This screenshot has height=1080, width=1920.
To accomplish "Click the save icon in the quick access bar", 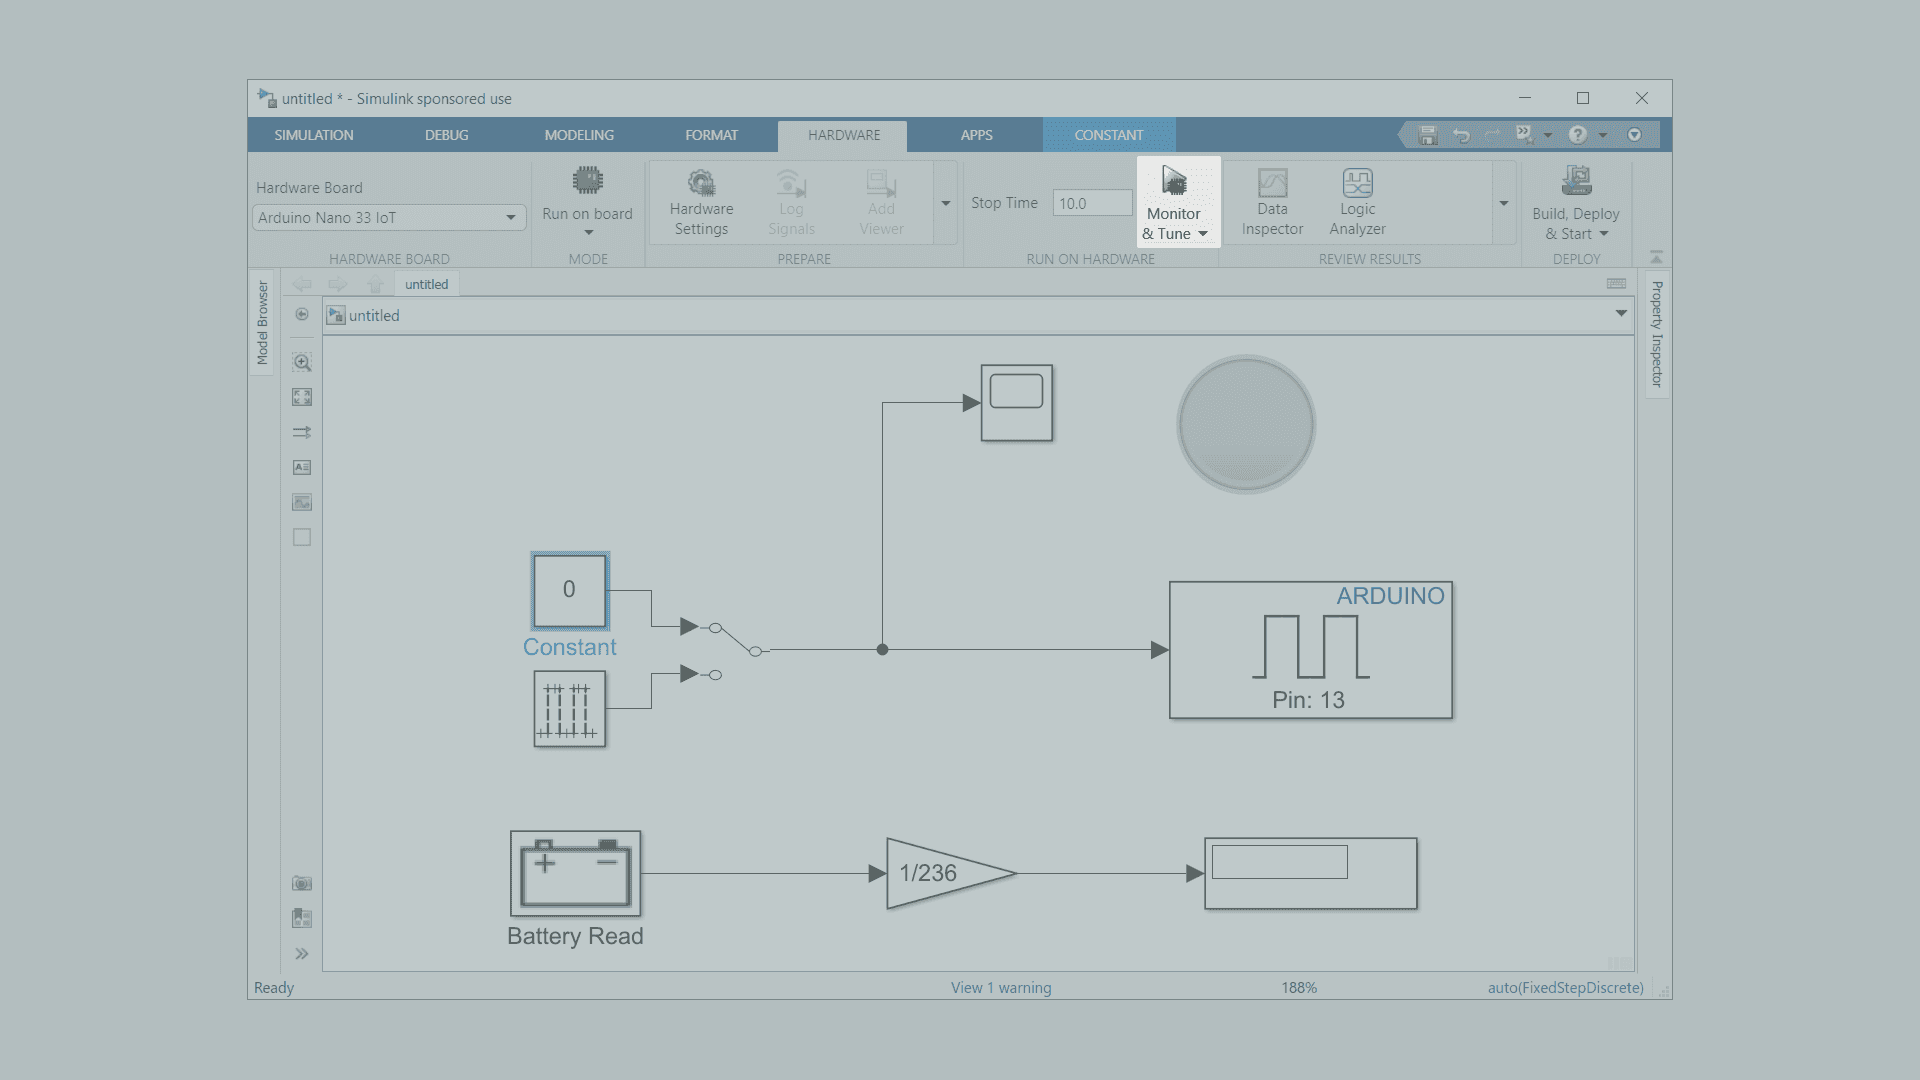I will tap(1428, 135).
